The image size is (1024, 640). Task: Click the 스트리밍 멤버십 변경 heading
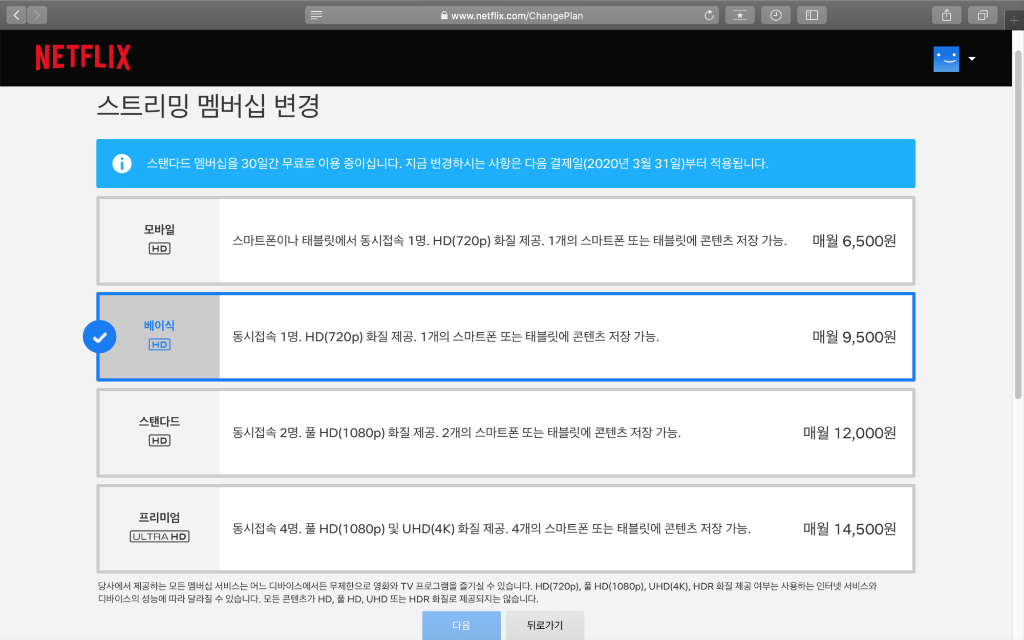pyautogui.click(x=208, y=106)
